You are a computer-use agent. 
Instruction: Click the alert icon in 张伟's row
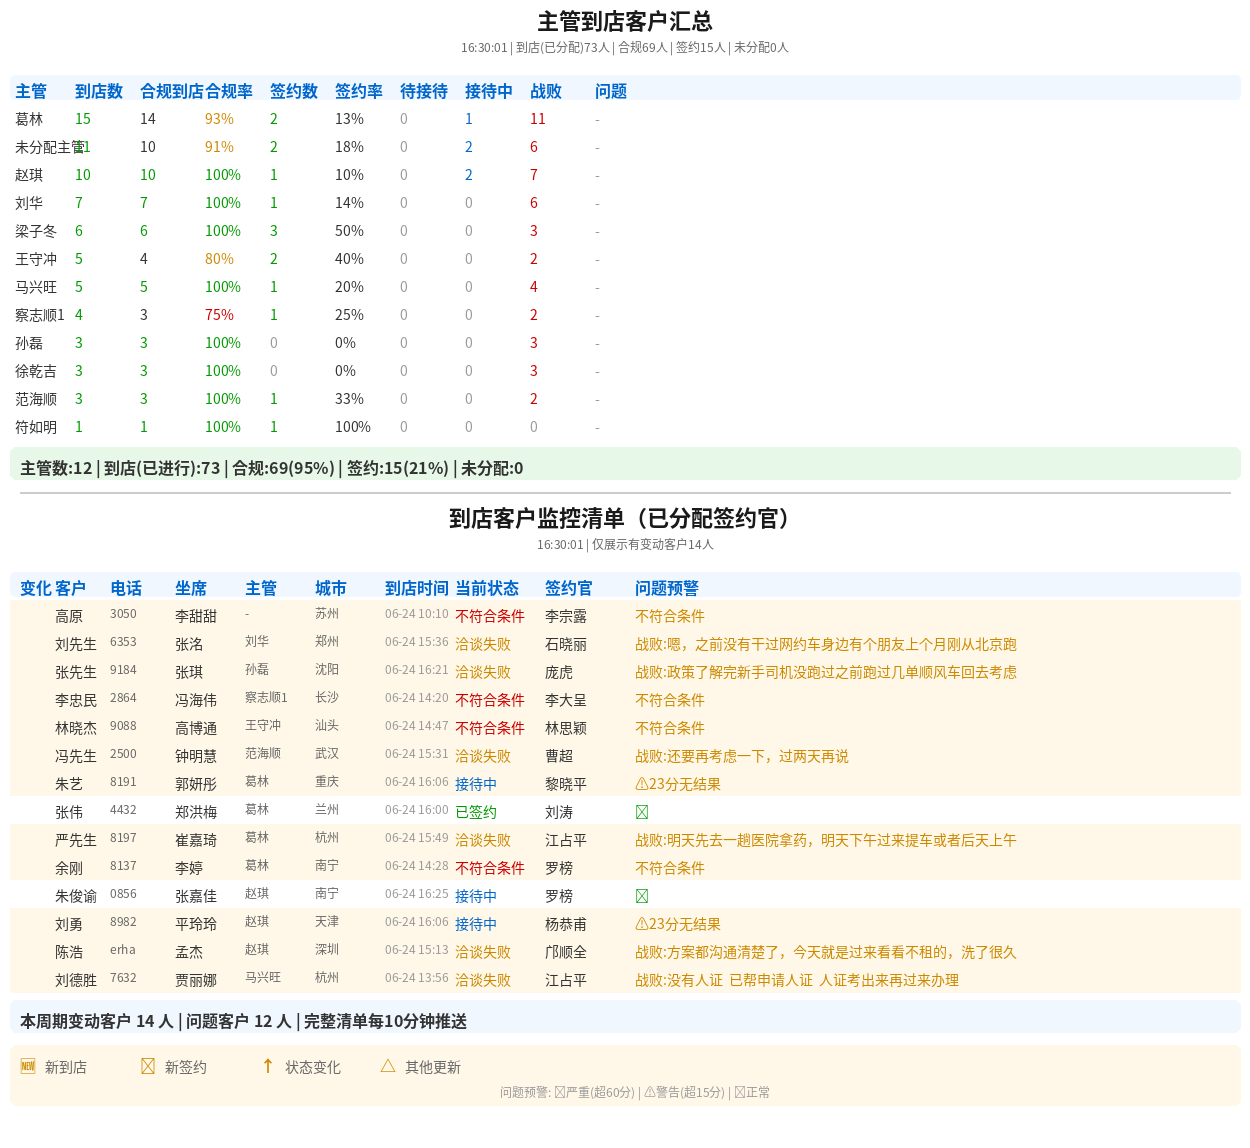[642, 812]
